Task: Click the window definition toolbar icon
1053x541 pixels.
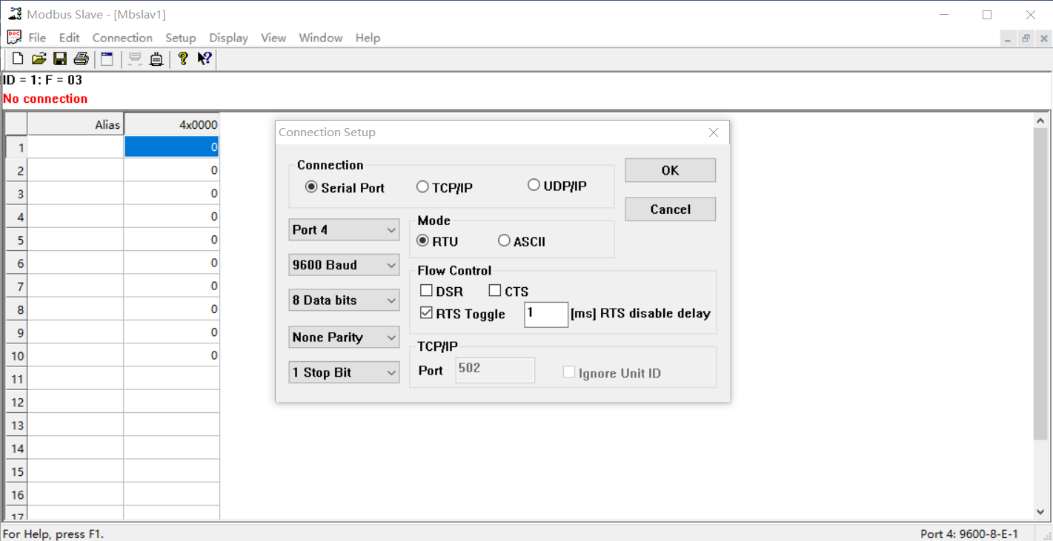Action: (x=107, y=59)
